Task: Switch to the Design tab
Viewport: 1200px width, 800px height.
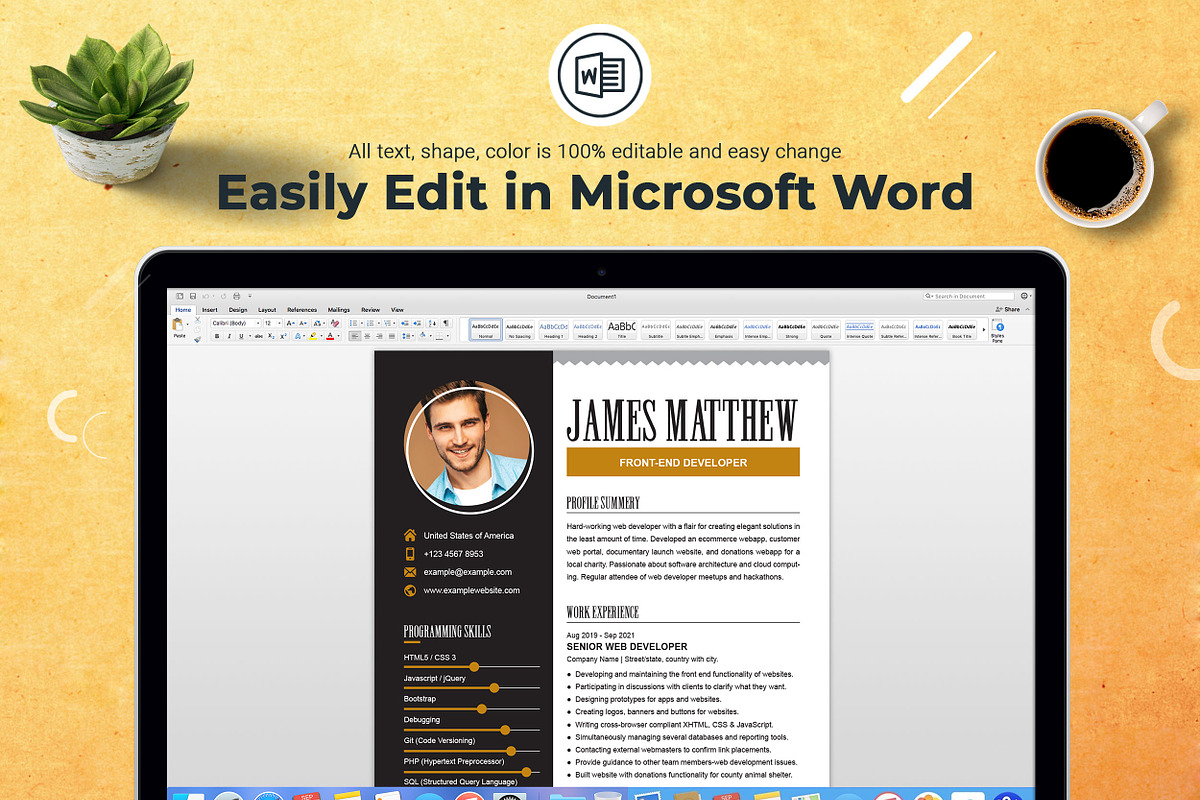Action: [x=238, y=310]
